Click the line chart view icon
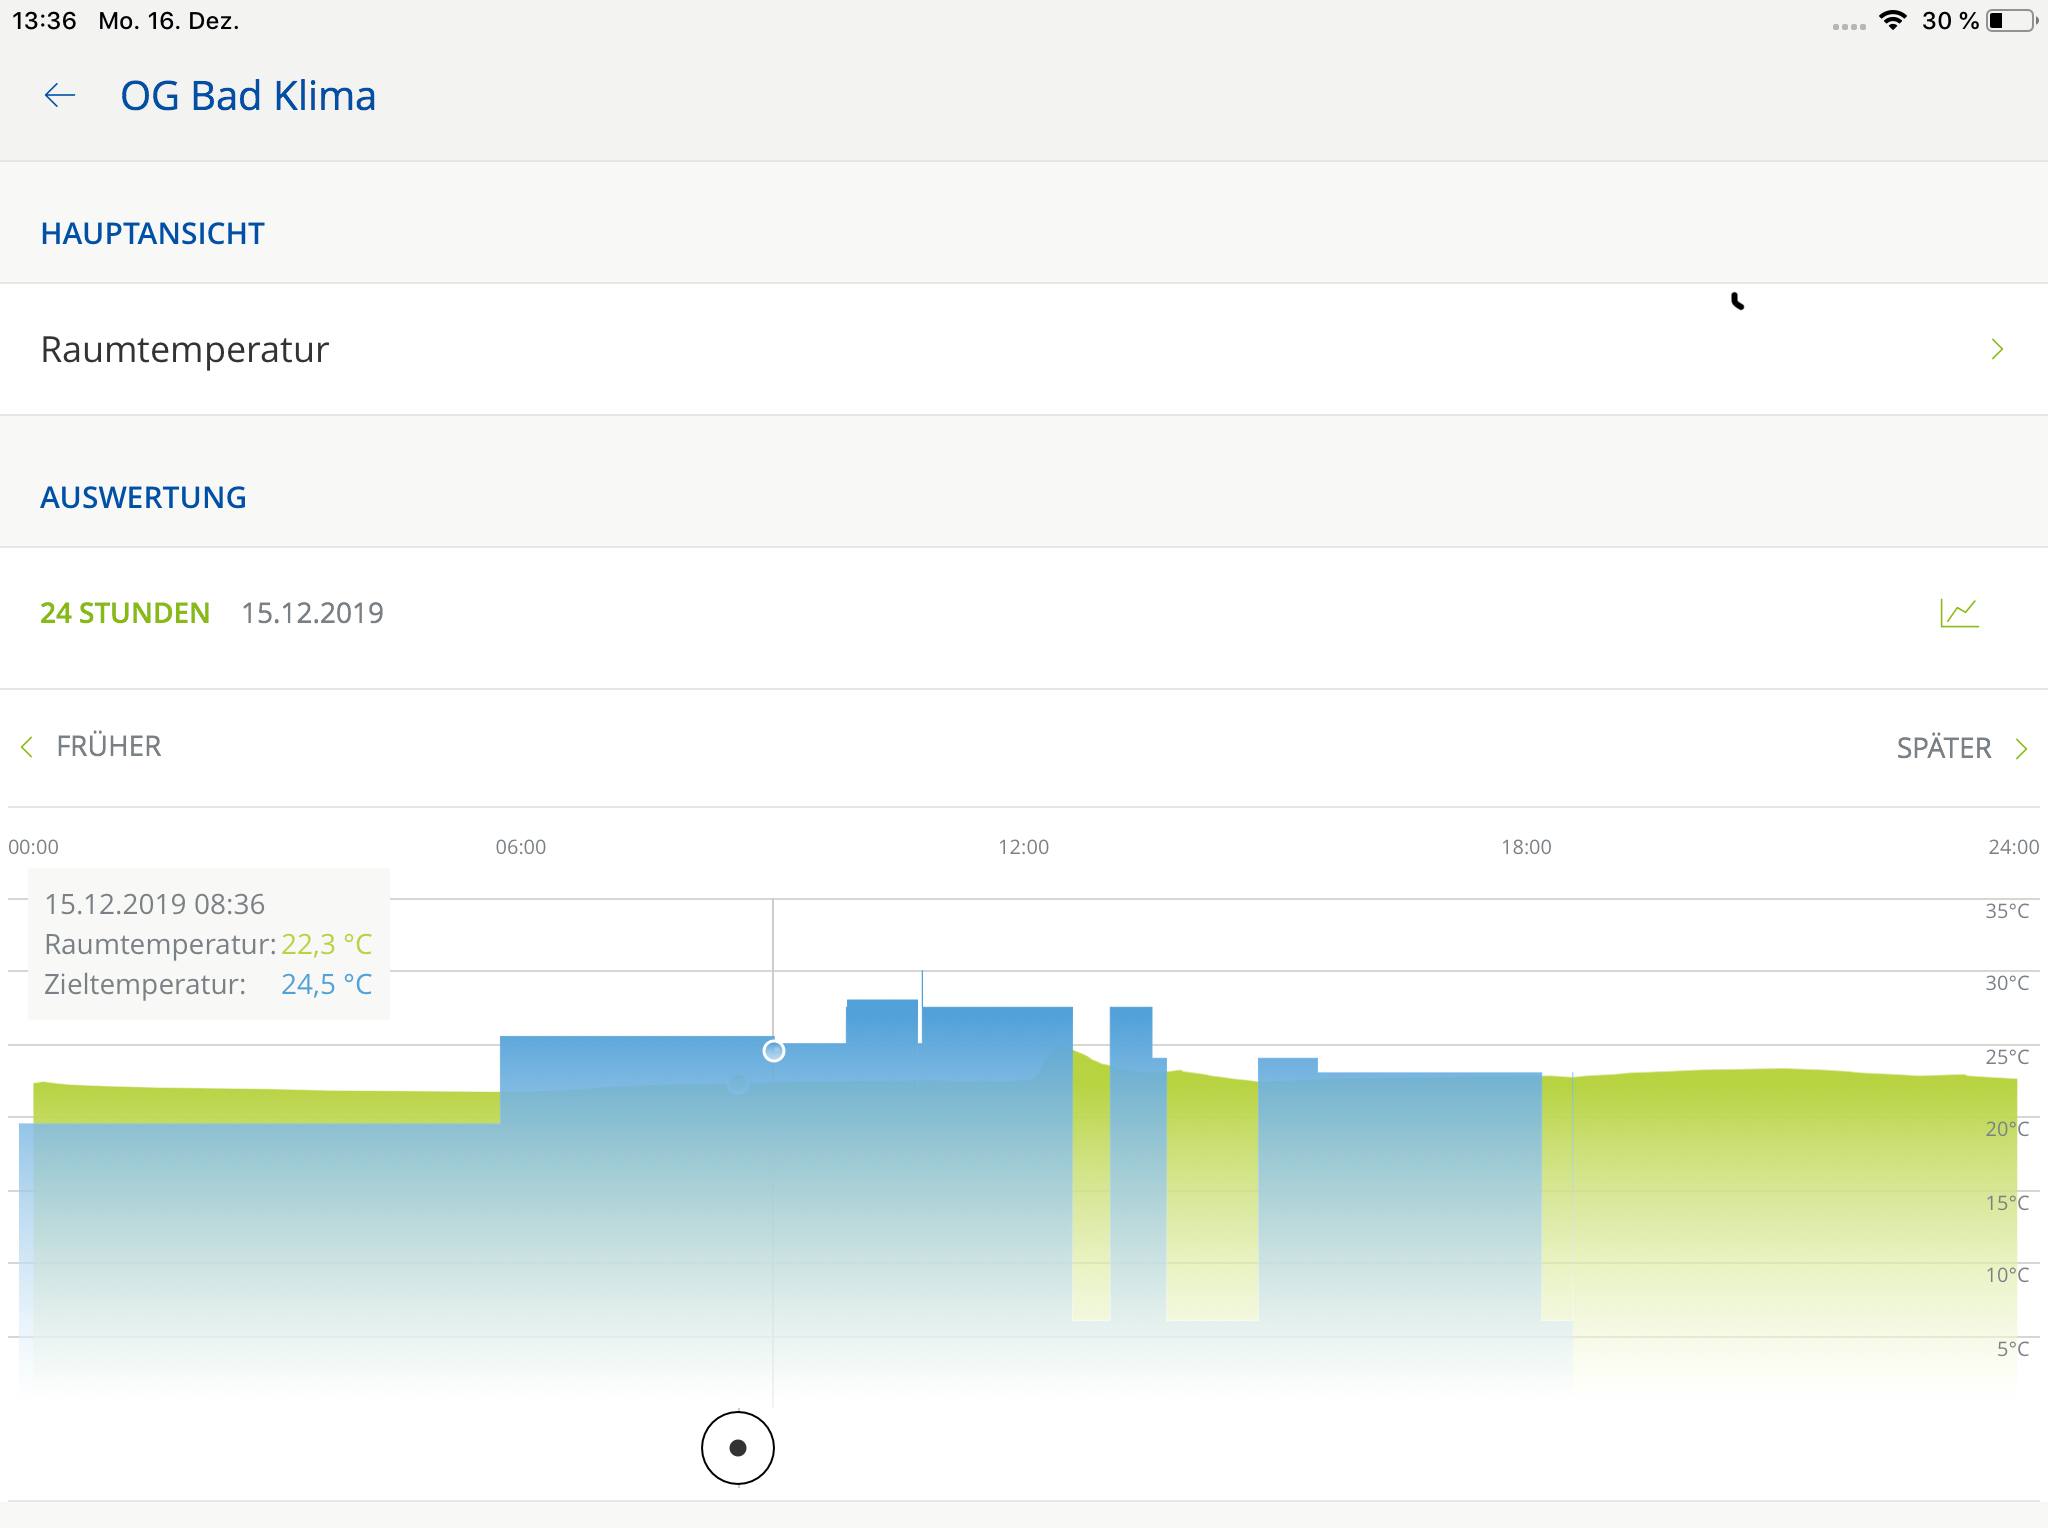Viewport: 2048px width, 1528px height. 1959,613
